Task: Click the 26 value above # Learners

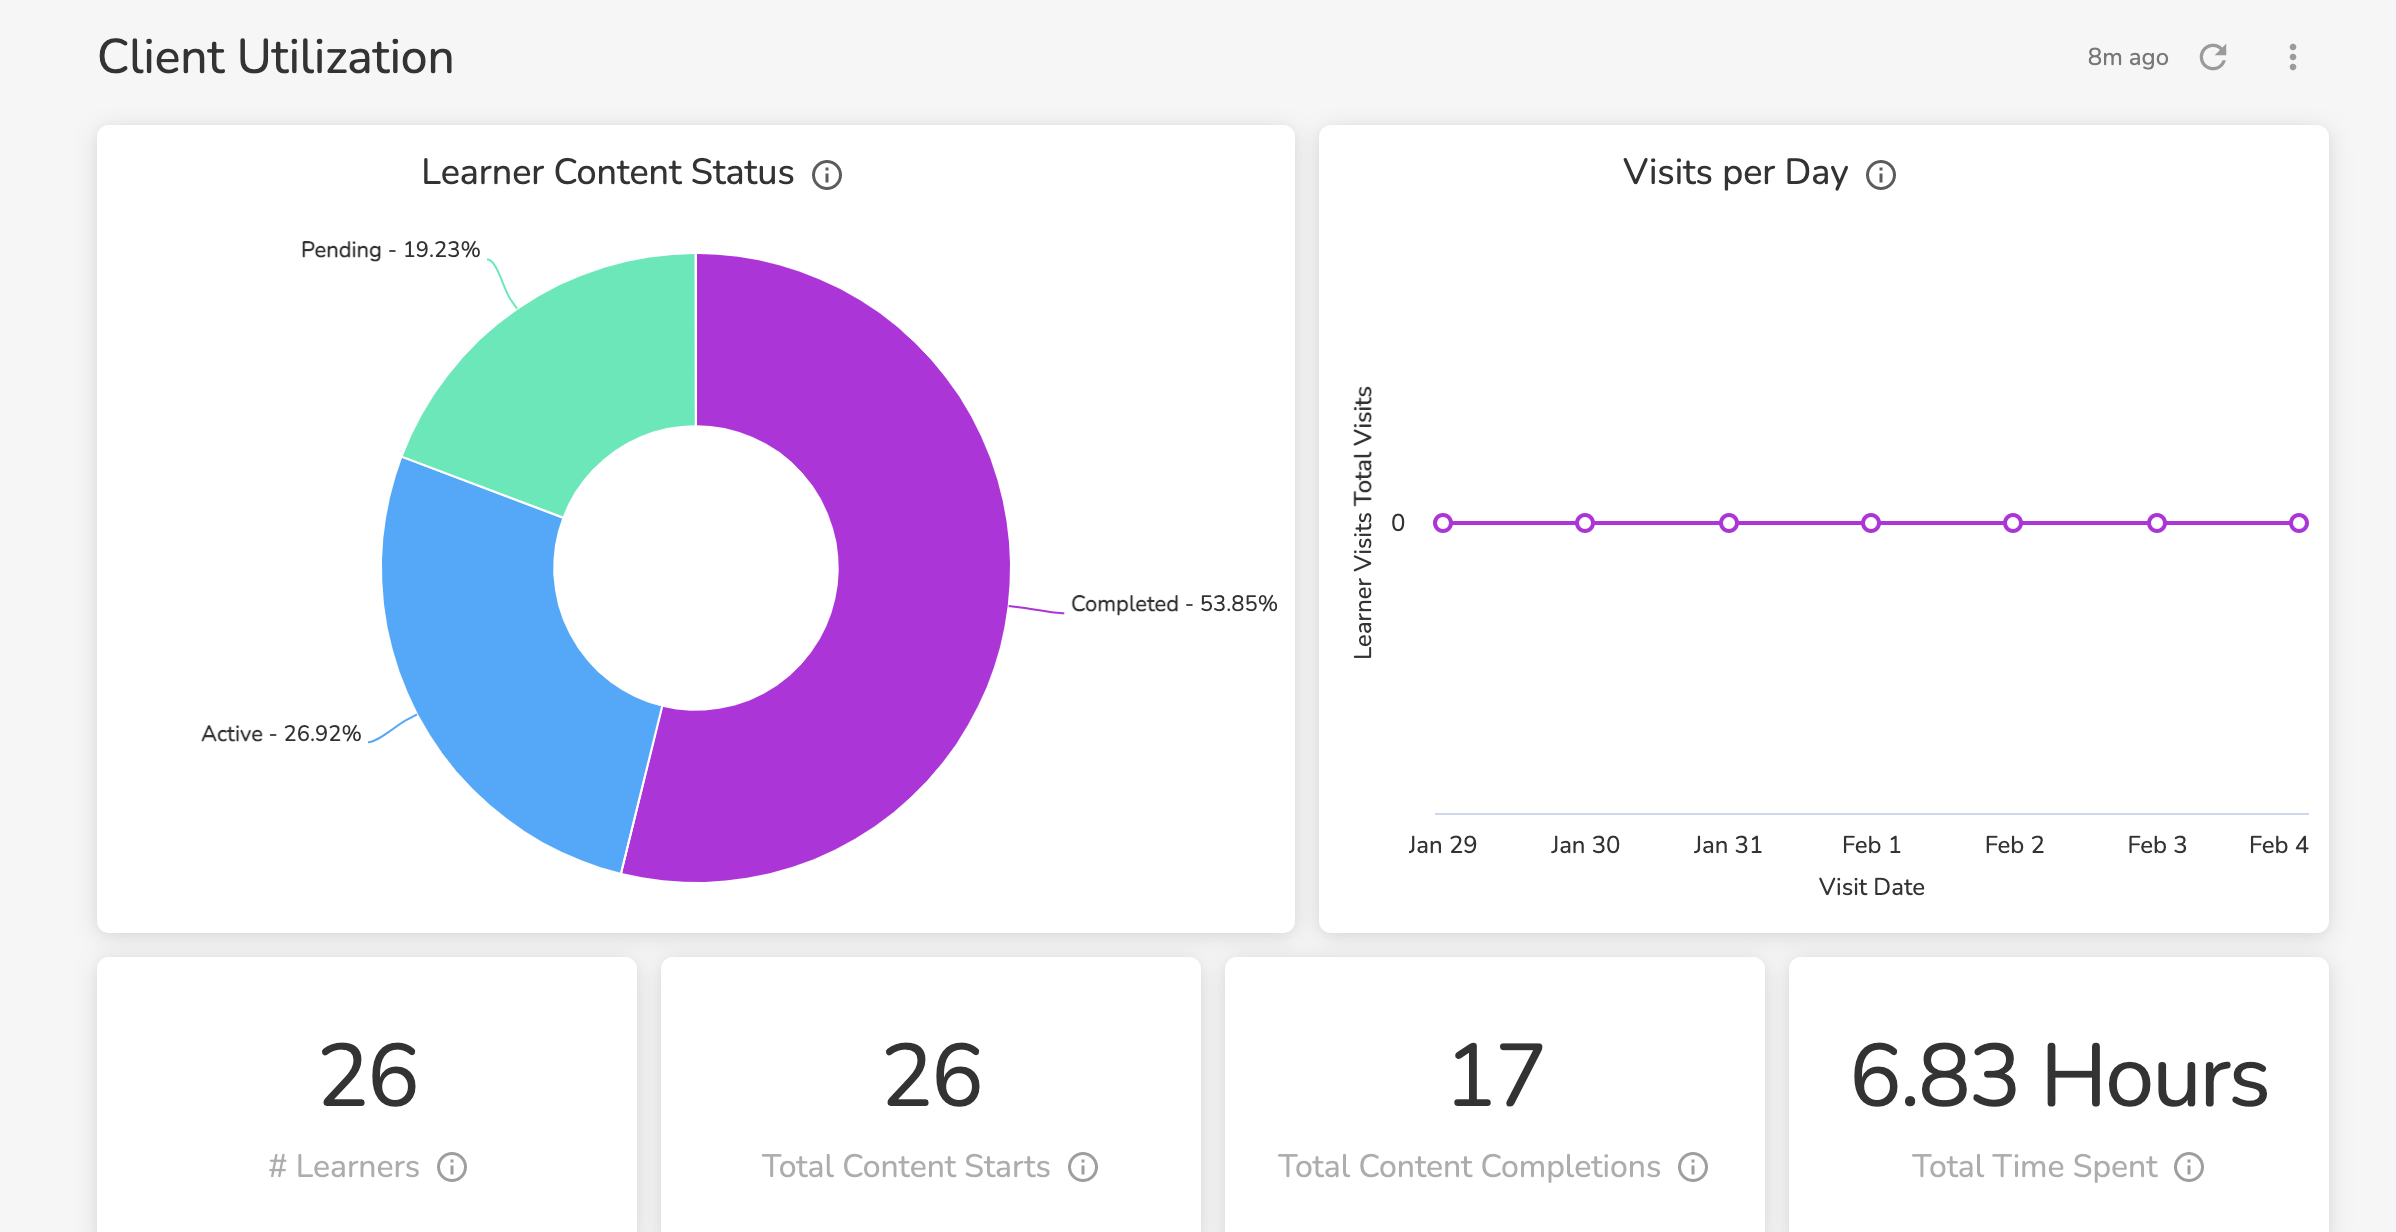Action: pos(368,1076)
